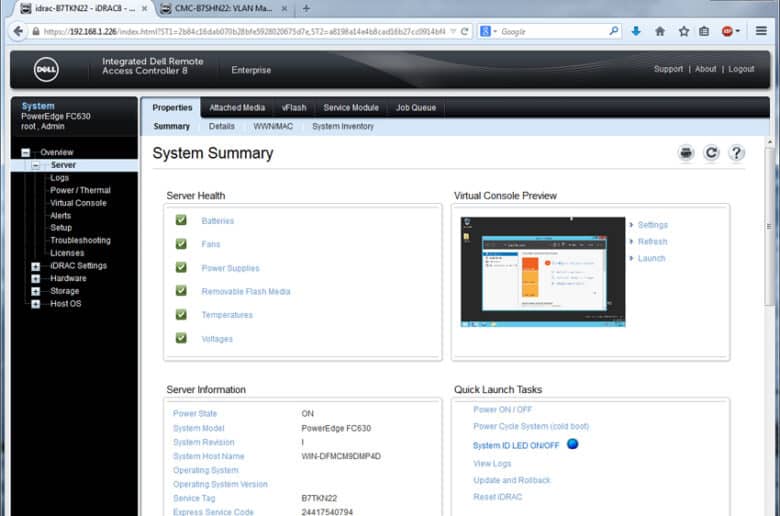This screenshot has width=780, height=516.
Task: Open the address bar history dropdown
Action: pyautogui.click(x=453, y=31)
